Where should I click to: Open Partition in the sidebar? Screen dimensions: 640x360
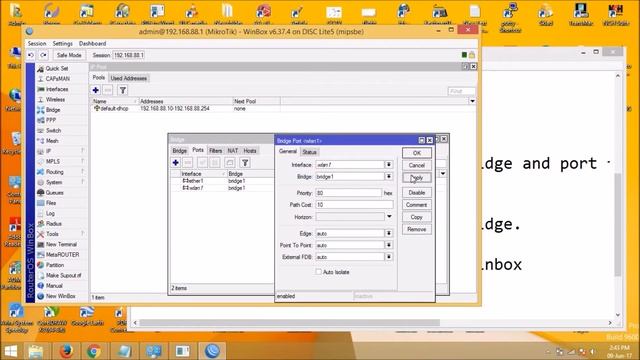pyautogui.click(x=55, y=265)
